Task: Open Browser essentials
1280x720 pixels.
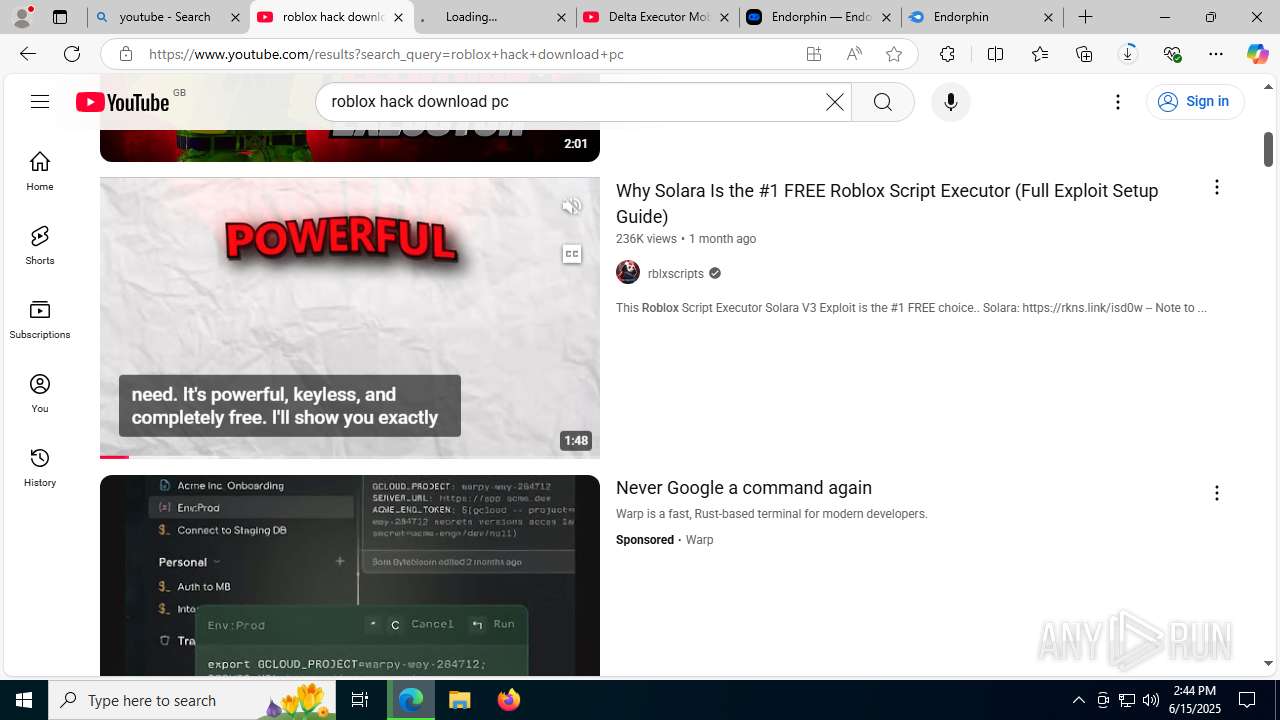Action: click(1172, 54)
